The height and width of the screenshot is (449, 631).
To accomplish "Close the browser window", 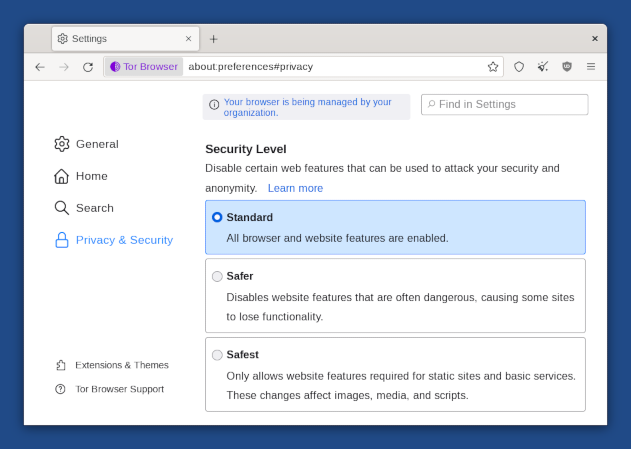I will 595,39.
